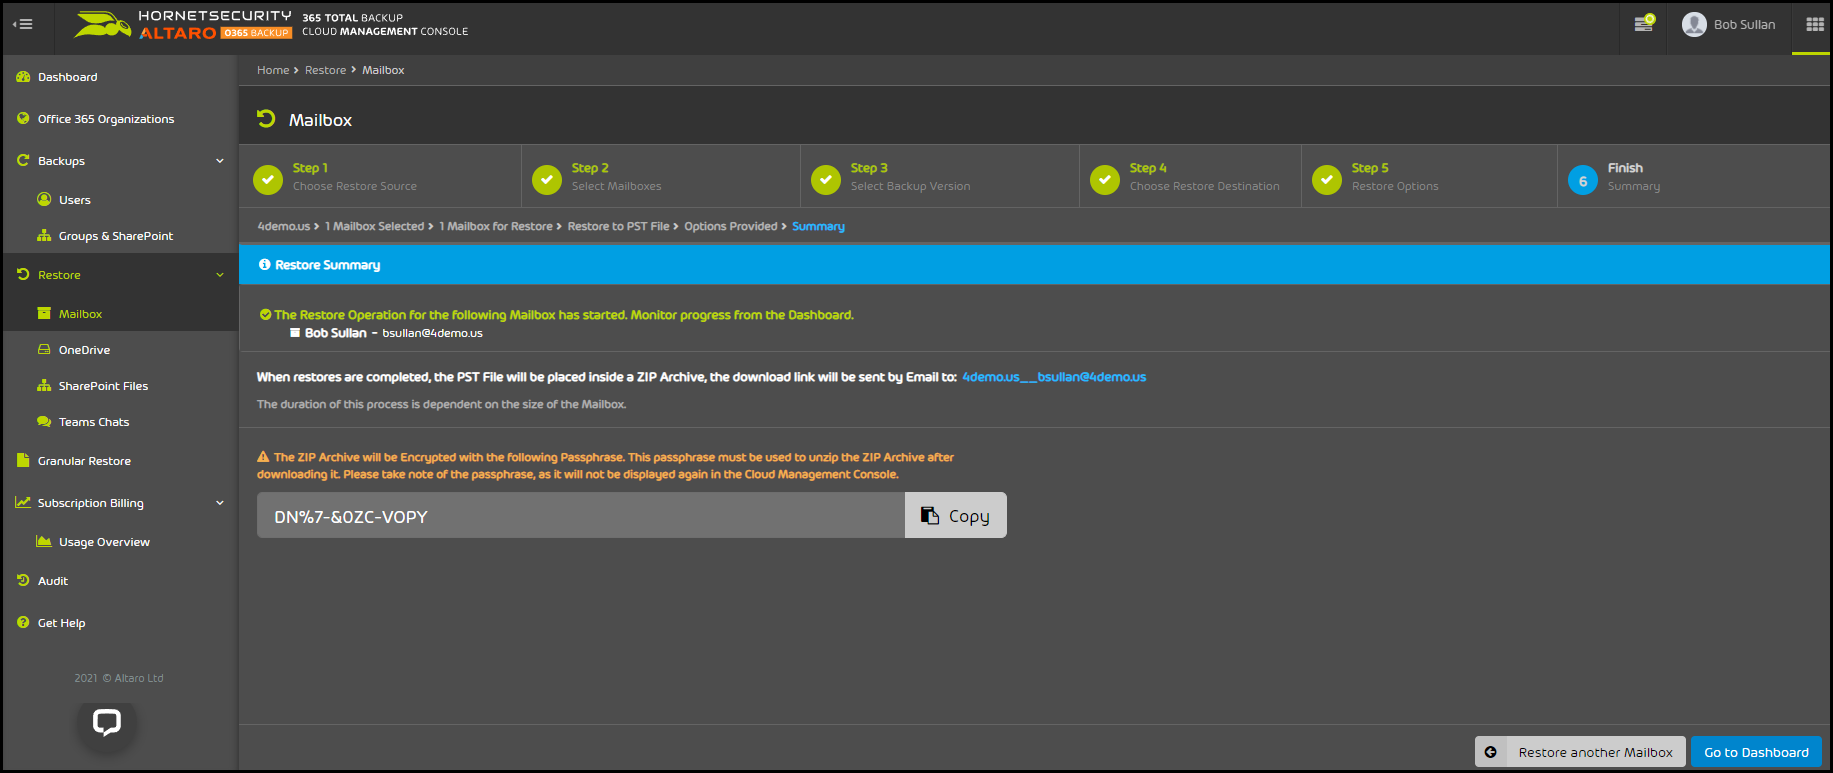Screen dimensions: 1833x773
Task: Open the 4demo.us__bsullan@4demo.us email link
Action: click(x=1054, y=377)
